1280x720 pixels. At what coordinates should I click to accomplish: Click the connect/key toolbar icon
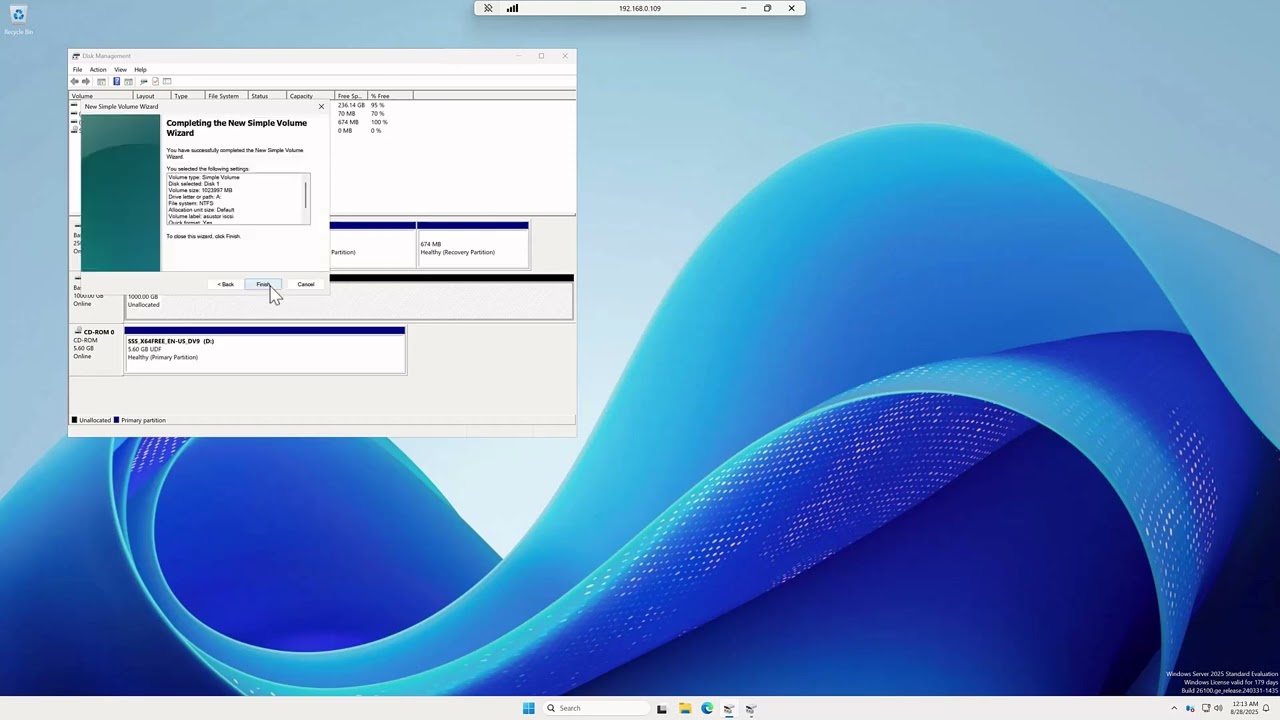click(x=144, y=81)
